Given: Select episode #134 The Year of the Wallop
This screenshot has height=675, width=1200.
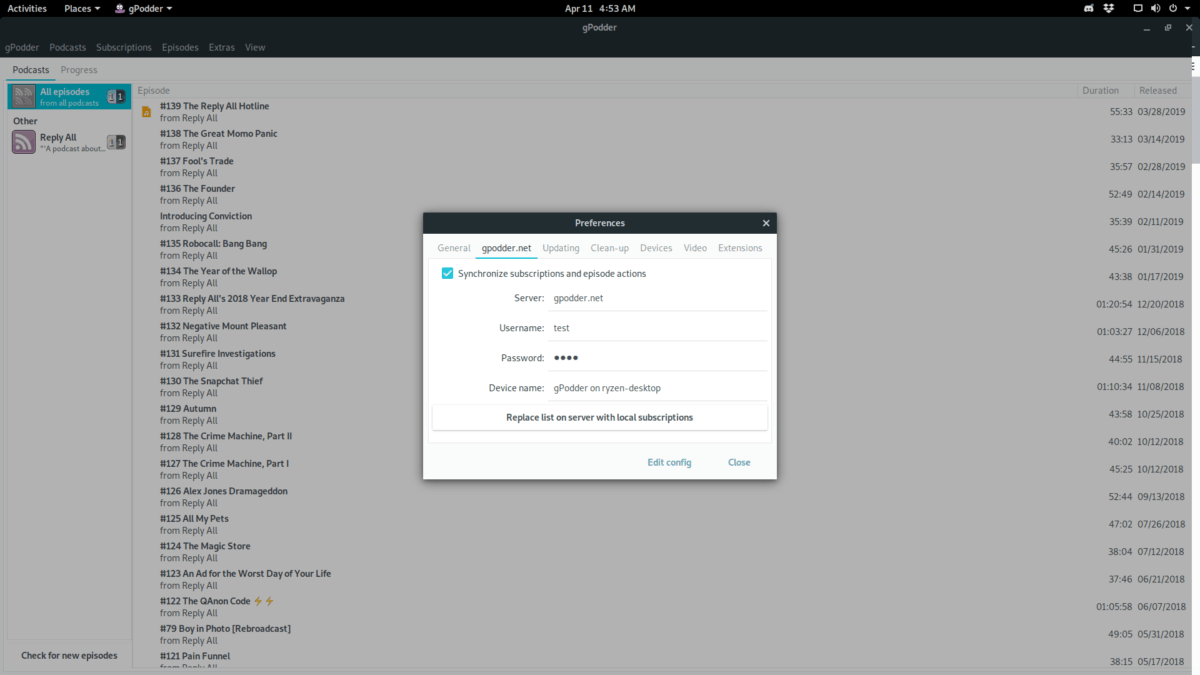Looking at the screenshot, I should point(662,277).
